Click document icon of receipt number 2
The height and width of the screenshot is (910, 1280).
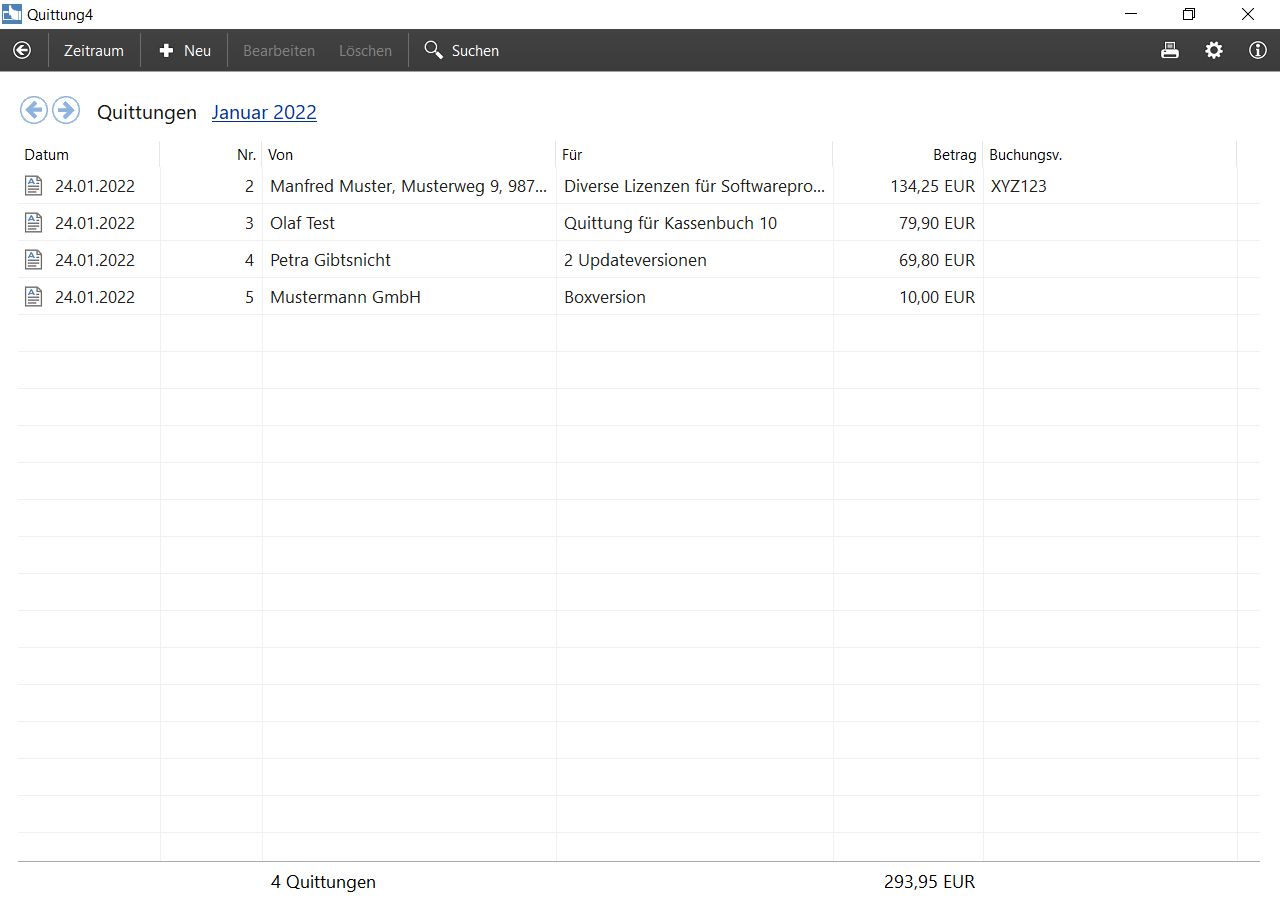(x=34, y=186)
